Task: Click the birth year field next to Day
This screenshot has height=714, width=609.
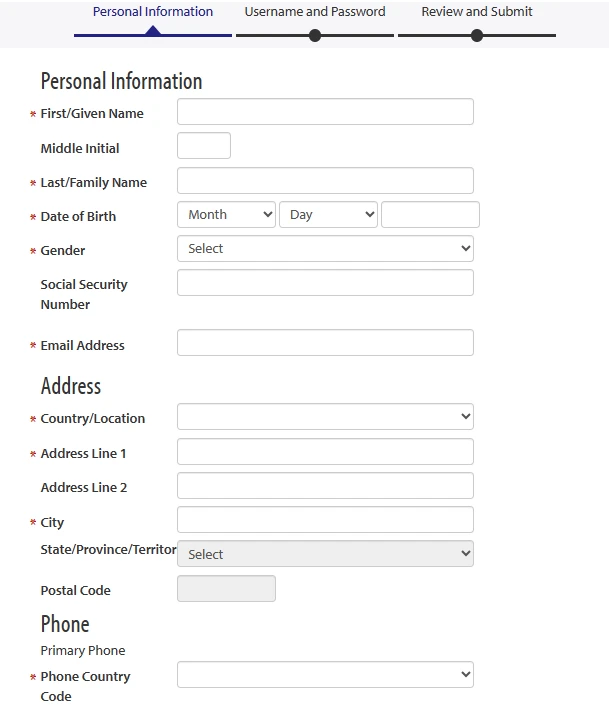Action: [430, 214]
